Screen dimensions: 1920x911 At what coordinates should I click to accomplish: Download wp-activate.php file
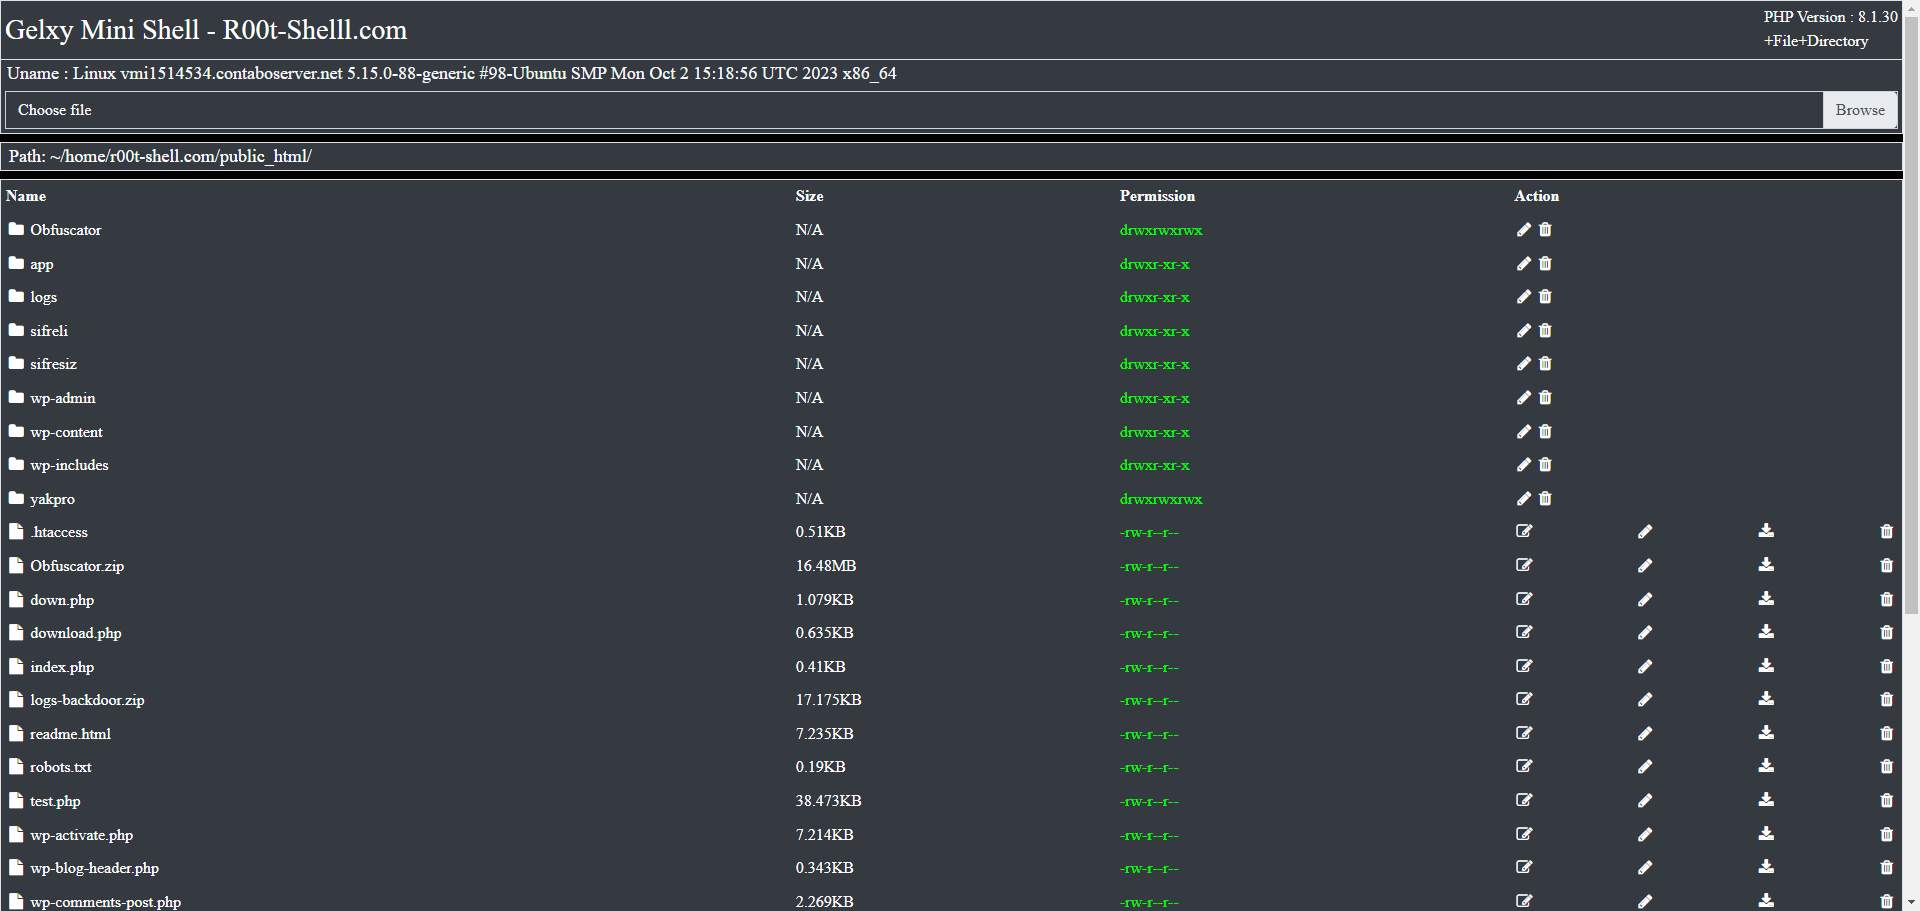click(x=1766, y=834)
